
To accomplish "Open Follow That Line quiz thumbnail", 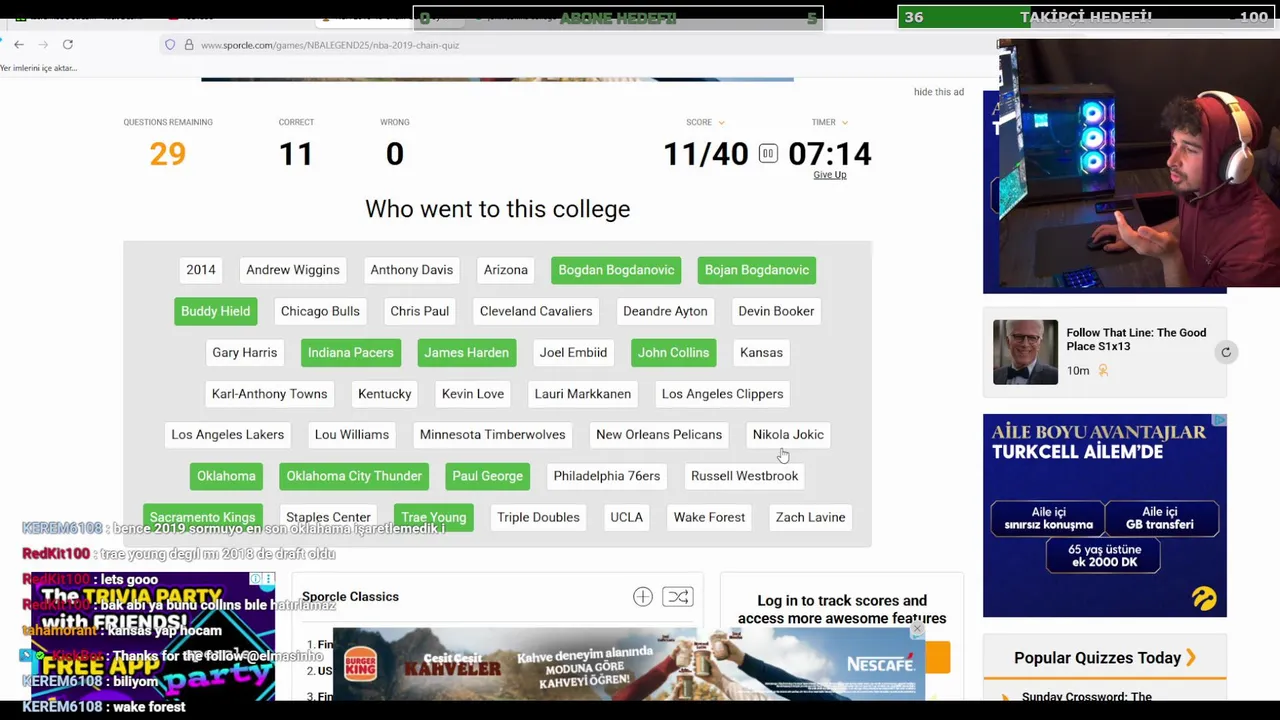I will click(x=1025, y=352).
